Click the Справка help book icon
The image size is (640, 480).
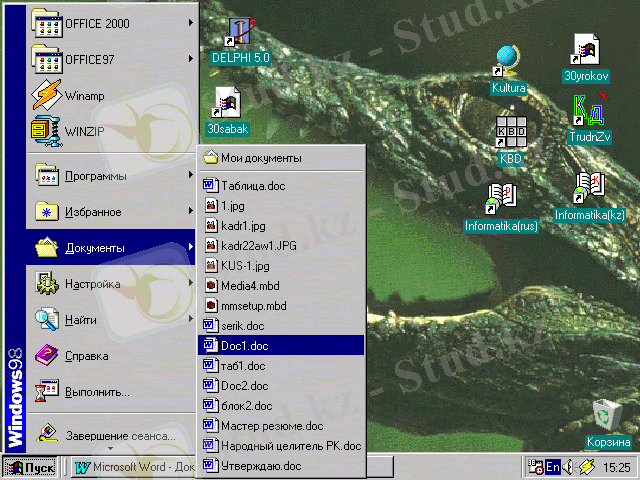(x=46, y=356)
